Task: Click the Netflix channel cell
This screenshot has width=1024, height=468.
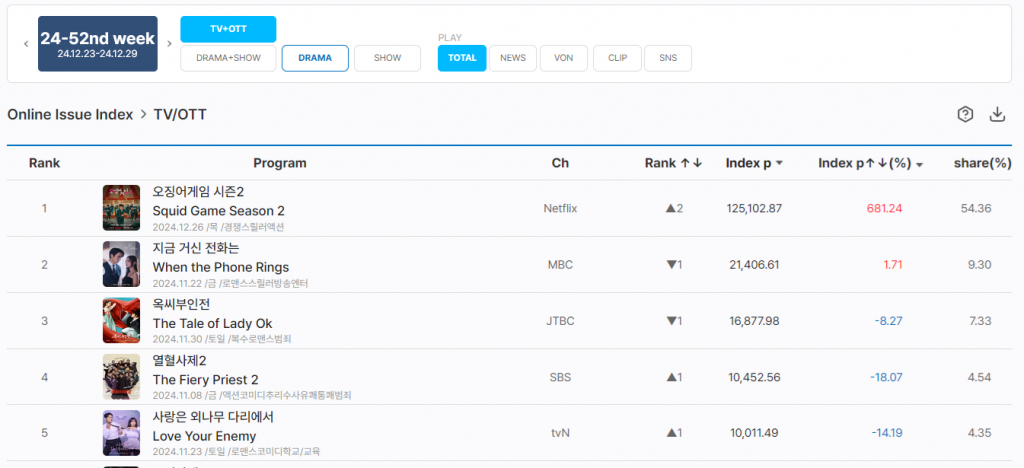Action: 560,209
